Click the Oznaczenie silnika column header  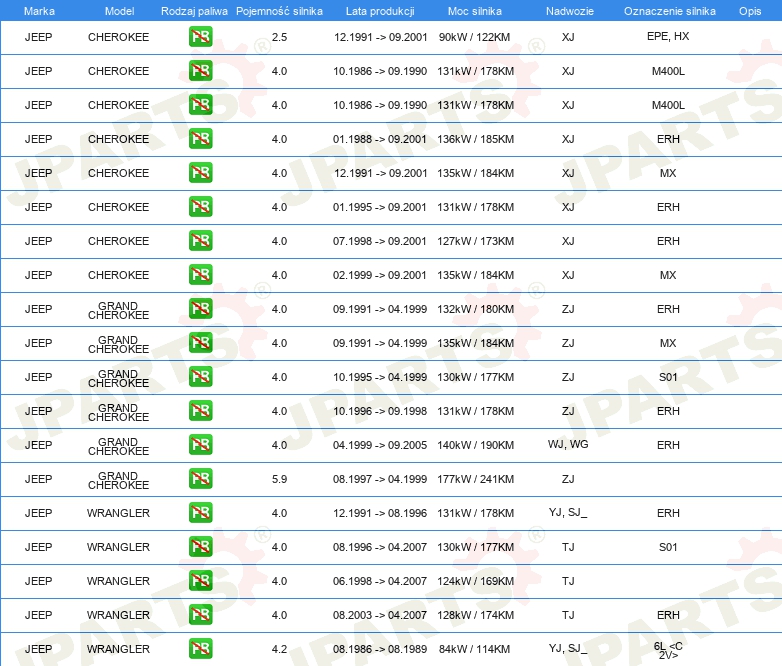pos(670,11)
